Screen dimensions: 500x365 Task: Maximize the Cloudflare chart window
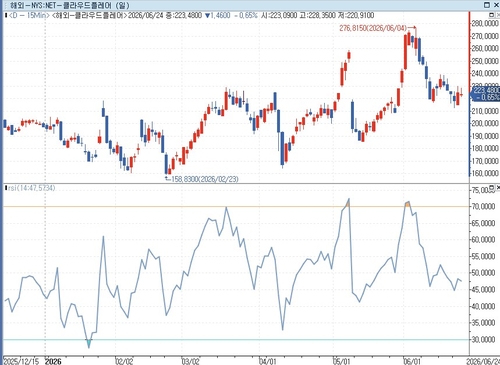[487, 5]
